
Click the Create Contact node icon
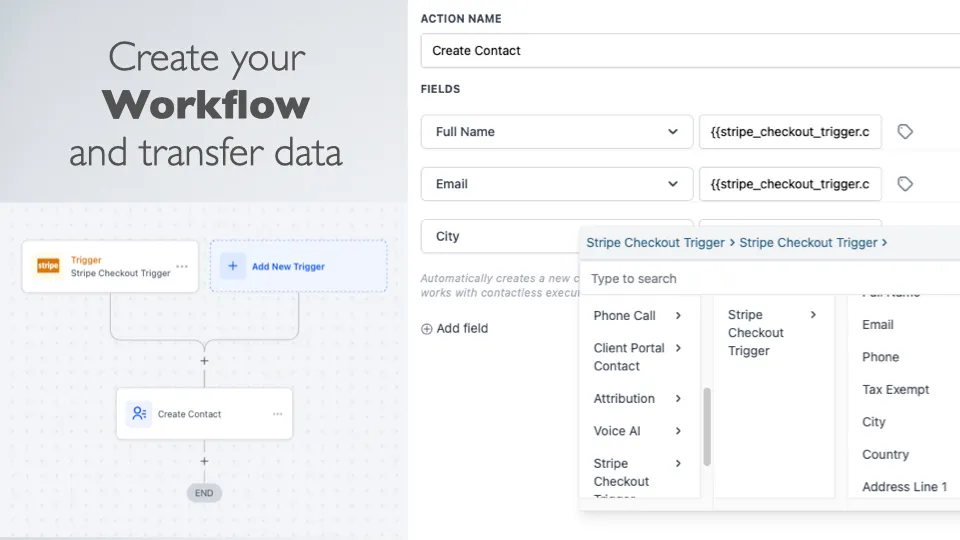coord(139,414)
